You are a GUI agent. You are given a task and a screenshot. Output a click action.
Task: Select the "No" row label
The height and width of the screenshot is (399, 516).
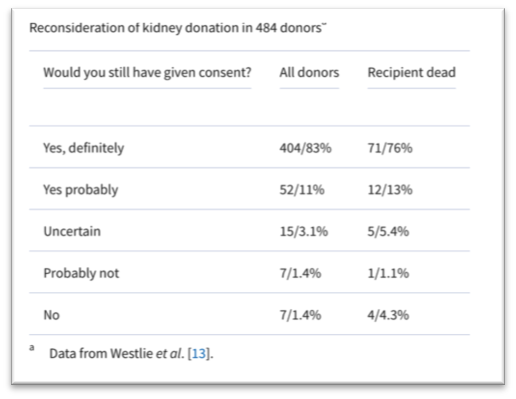pos(52,315)
